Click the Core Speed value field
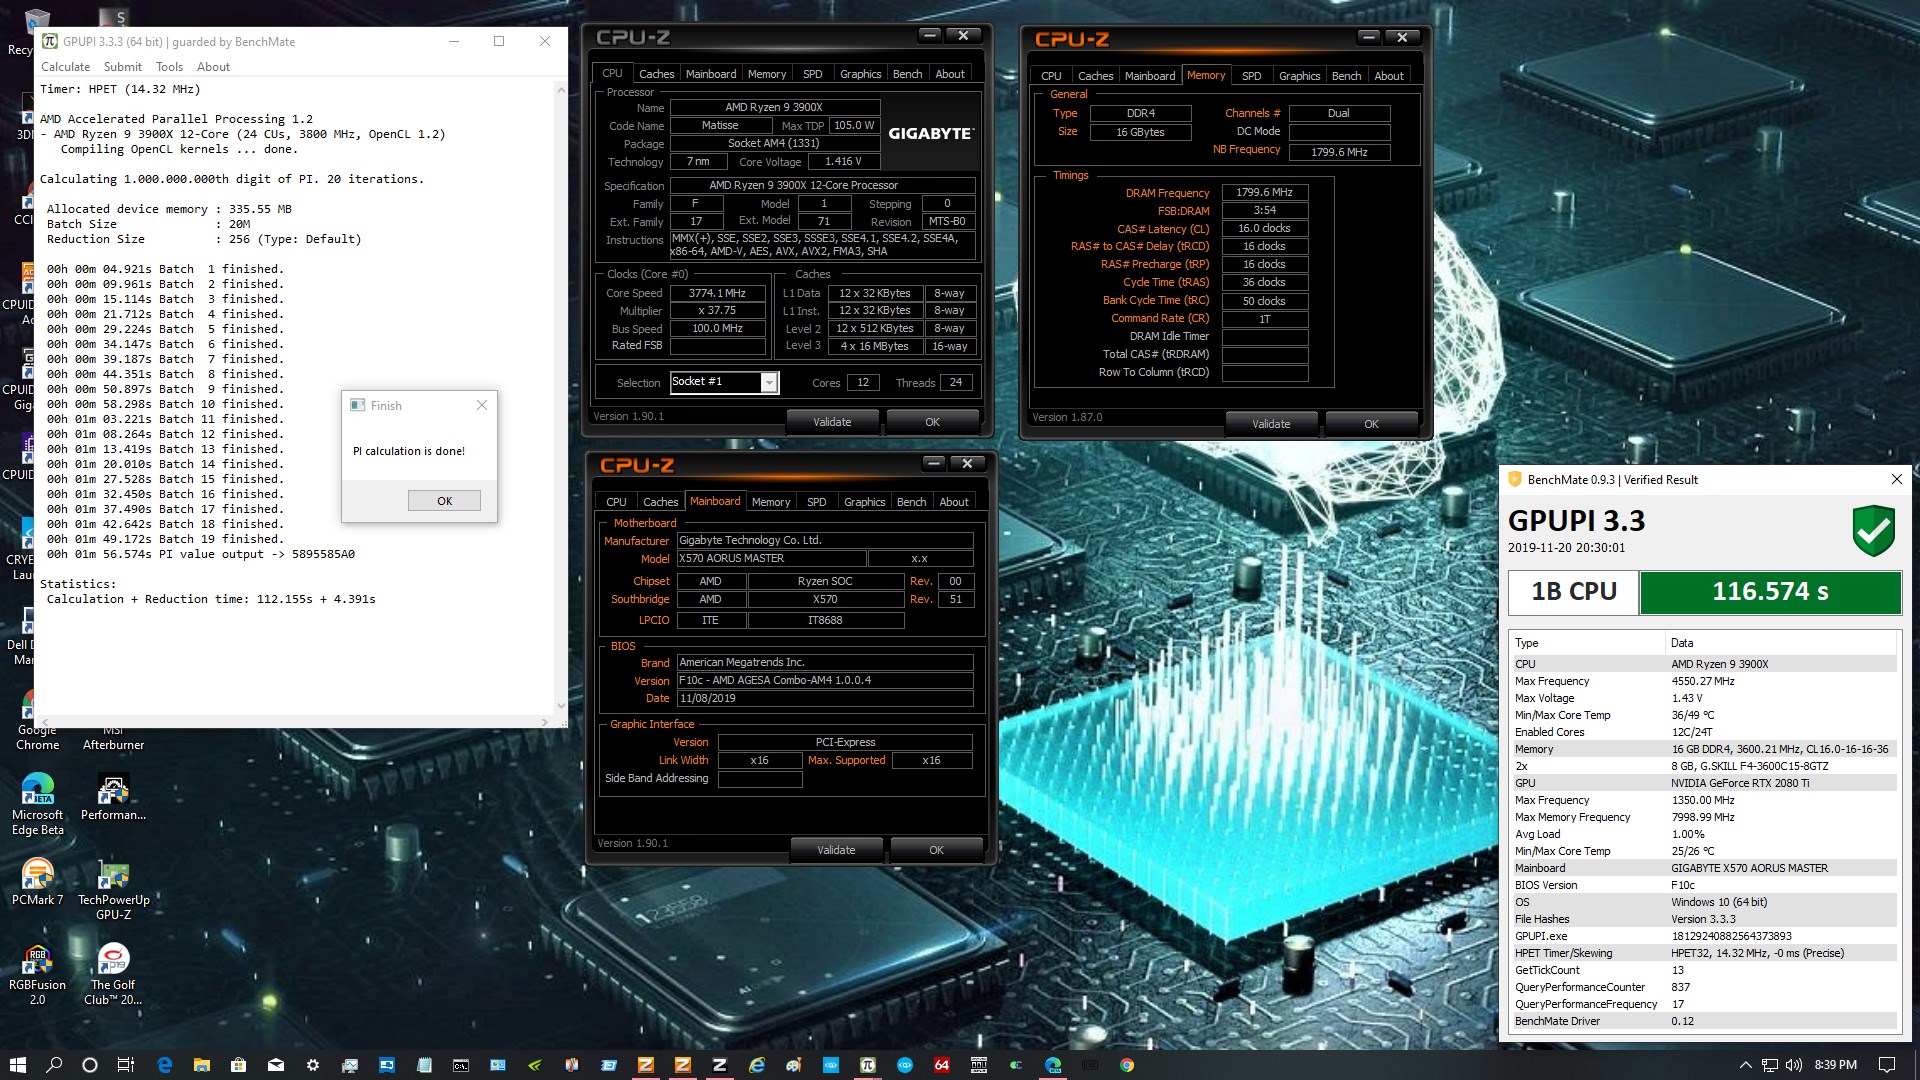The height and width of the screenshot is (1080, 1920). tap(717, 293)
